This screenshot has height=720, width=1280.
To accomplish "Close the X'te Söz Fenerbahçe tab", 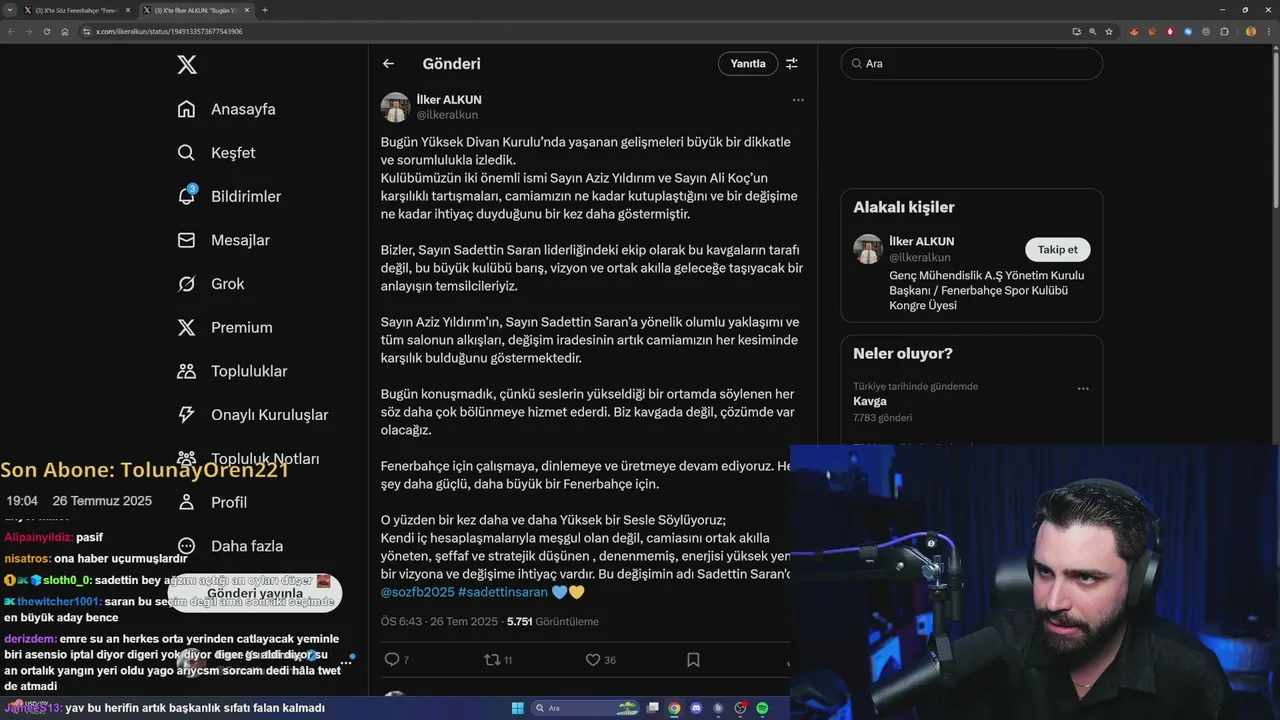I will tap(128, 10).
